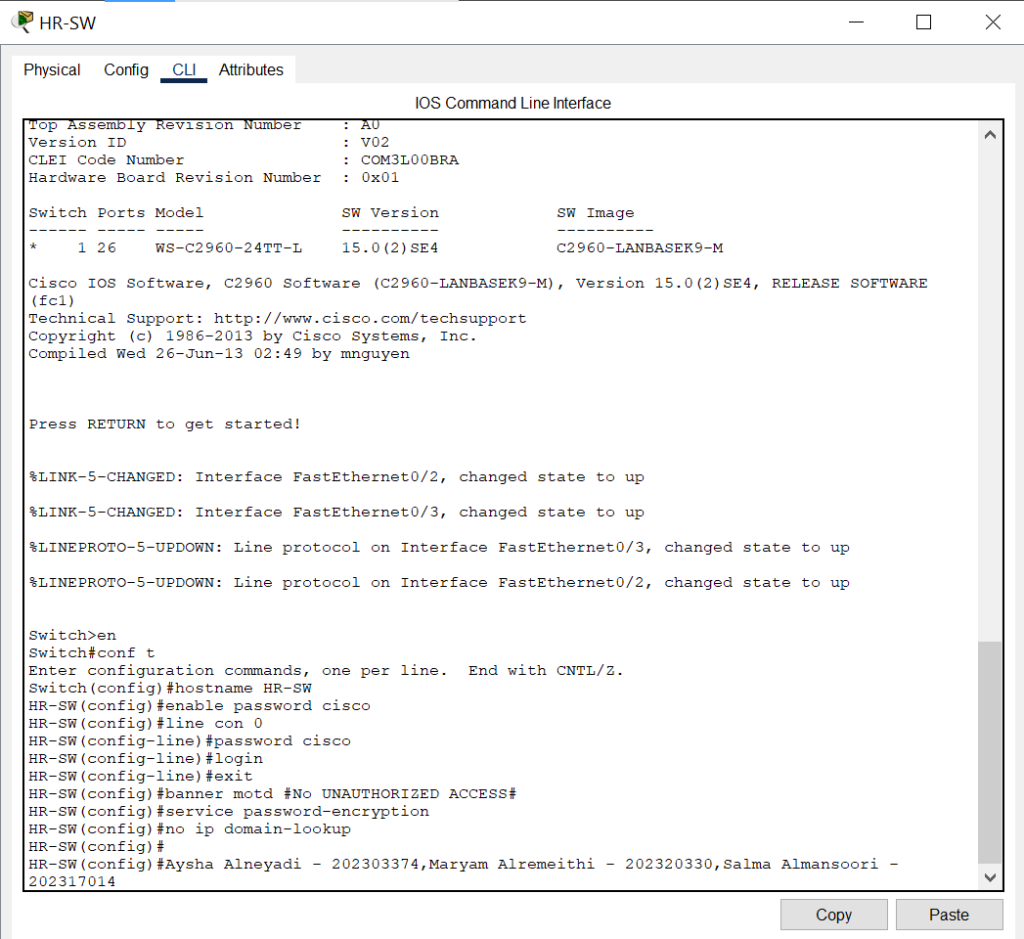Screen dimensions: 1024x939
Task: Click the scrollbar down arrow in CLI
Action: [990, 877]
